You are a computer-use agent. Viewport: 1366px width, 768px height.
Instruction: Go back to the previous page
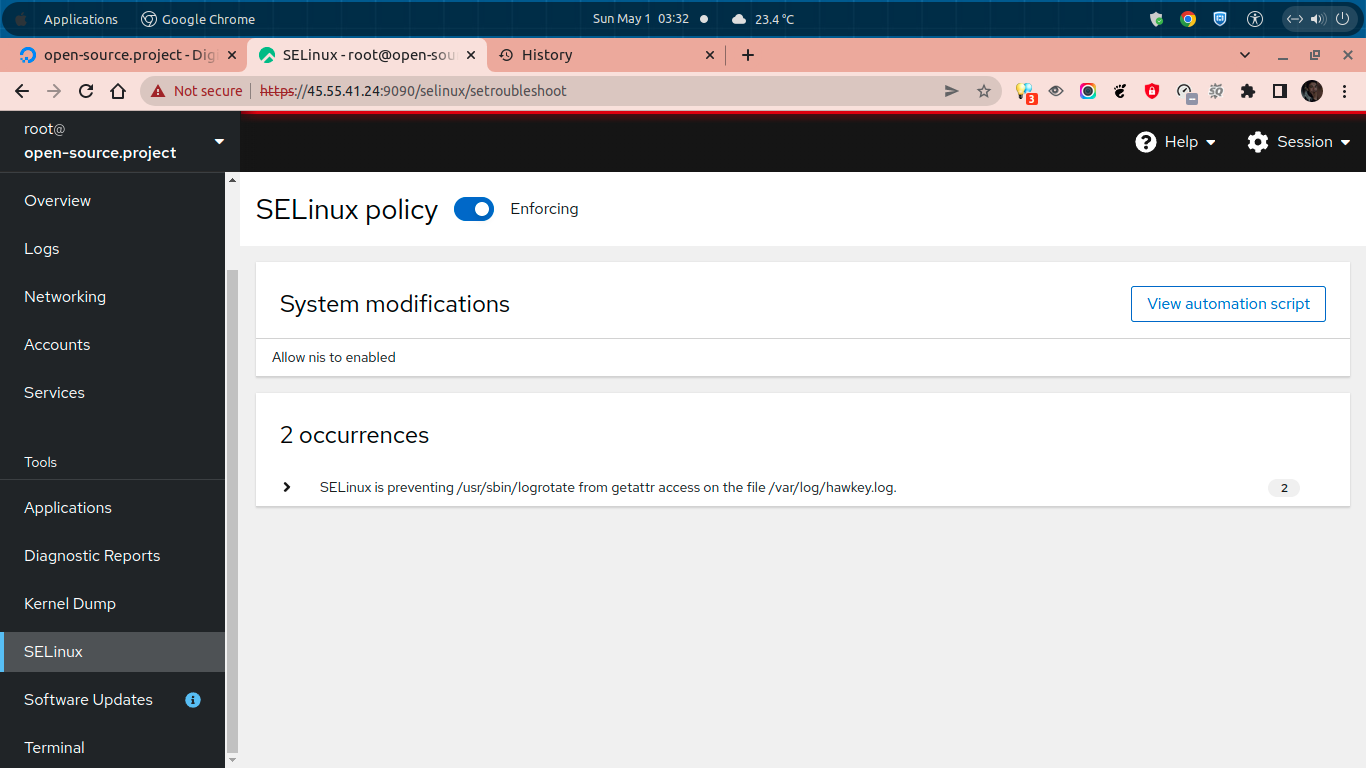(22, 91)
